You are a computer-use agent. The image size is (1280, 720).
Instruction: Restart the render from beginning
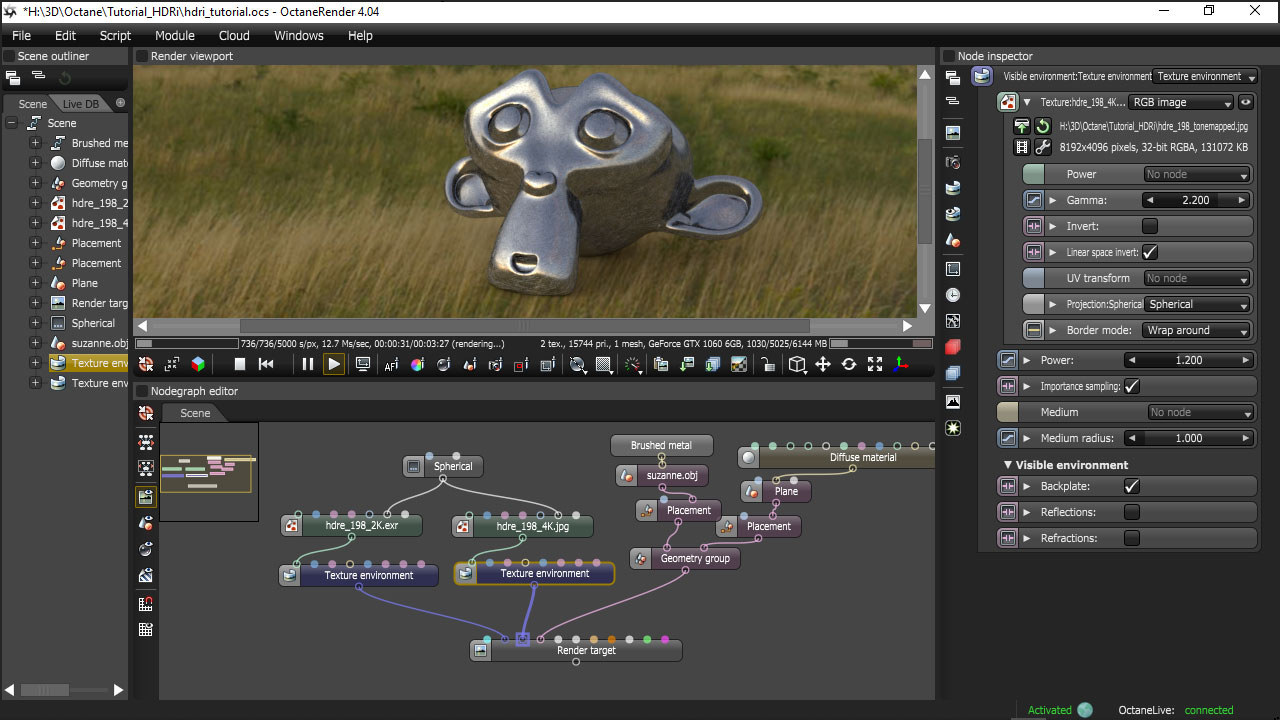coord(266,365)
